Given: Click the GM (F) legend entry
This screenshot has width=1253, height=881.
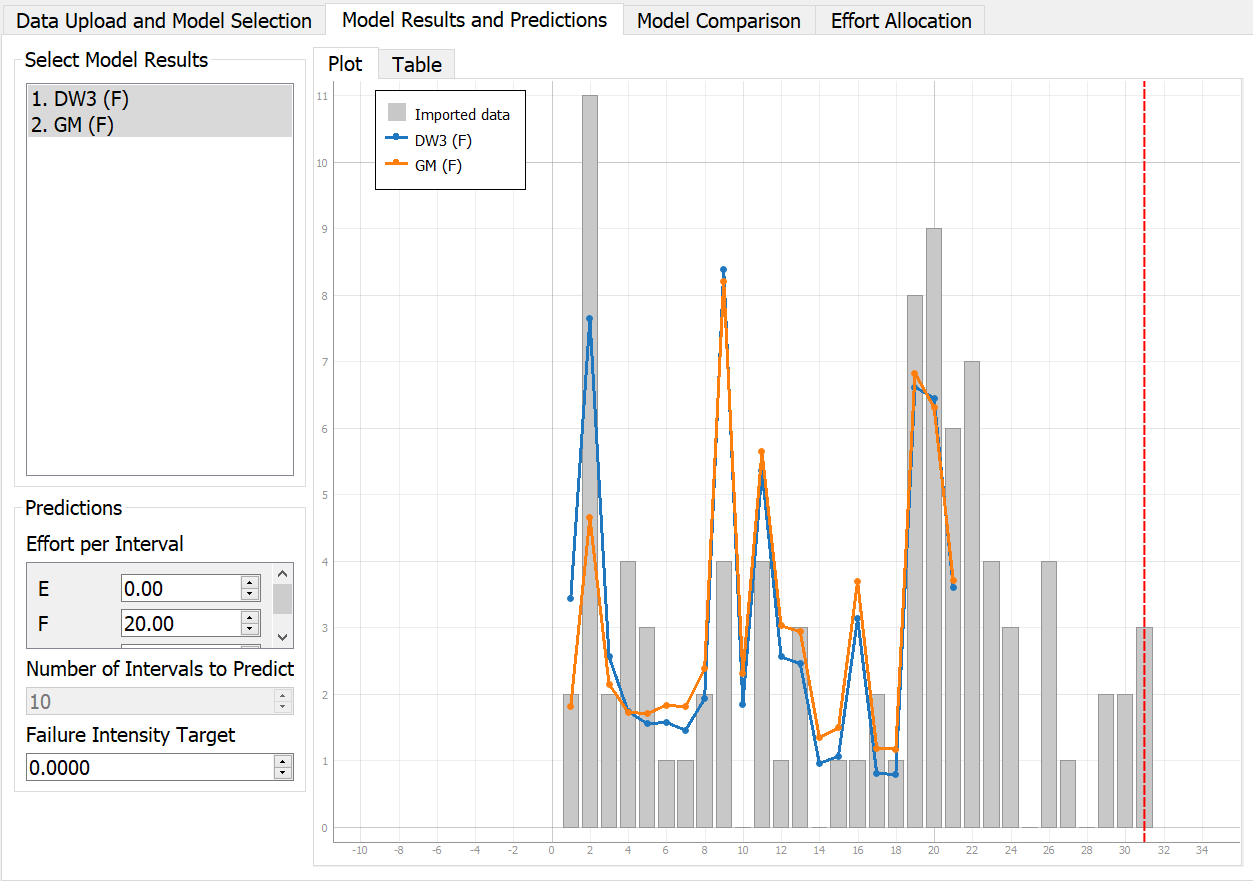Looking at the screenshot, I should 426,166.
